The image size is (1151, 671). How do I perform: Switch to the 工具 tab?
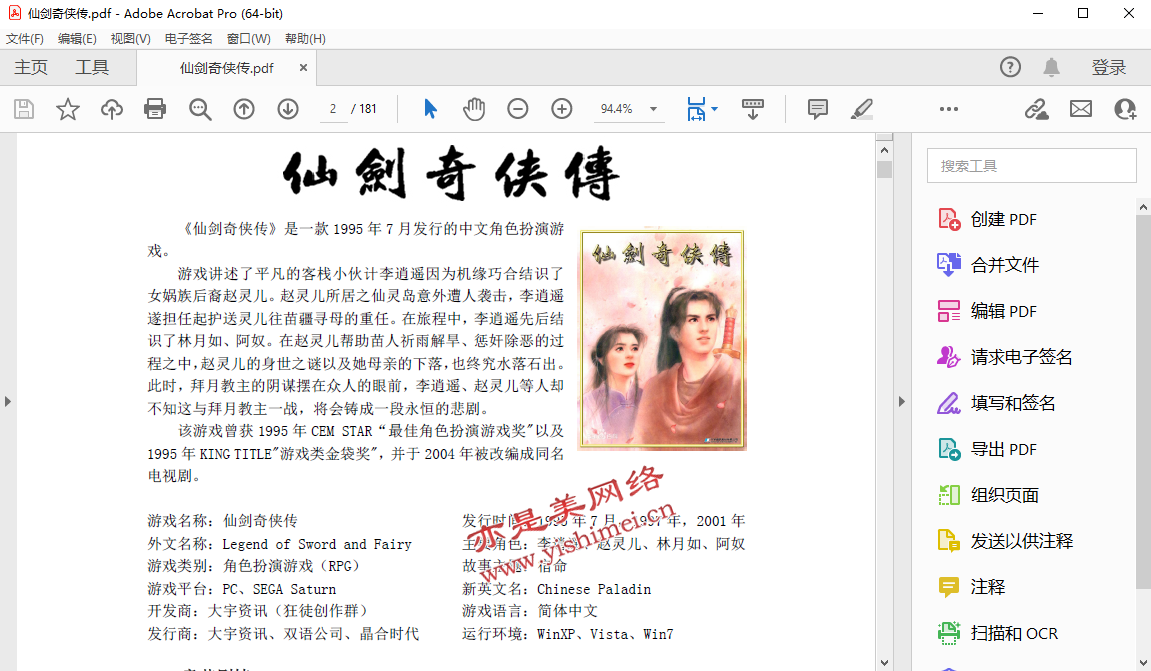(92, 68)
